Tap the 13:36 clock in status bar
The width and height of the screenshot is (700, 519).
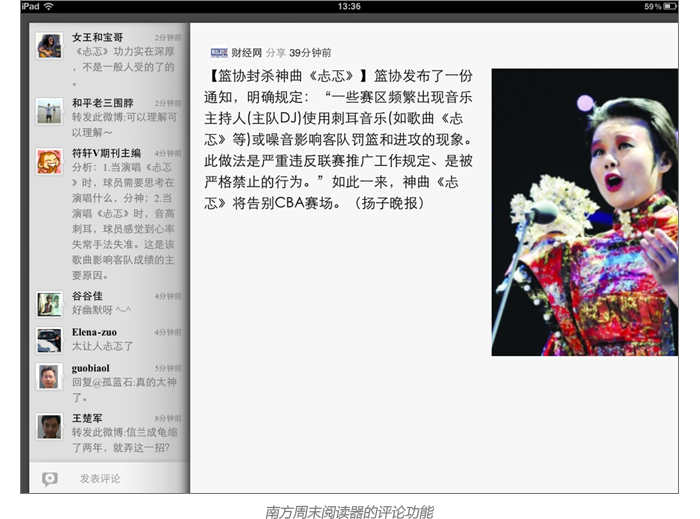tap(349, 6)
